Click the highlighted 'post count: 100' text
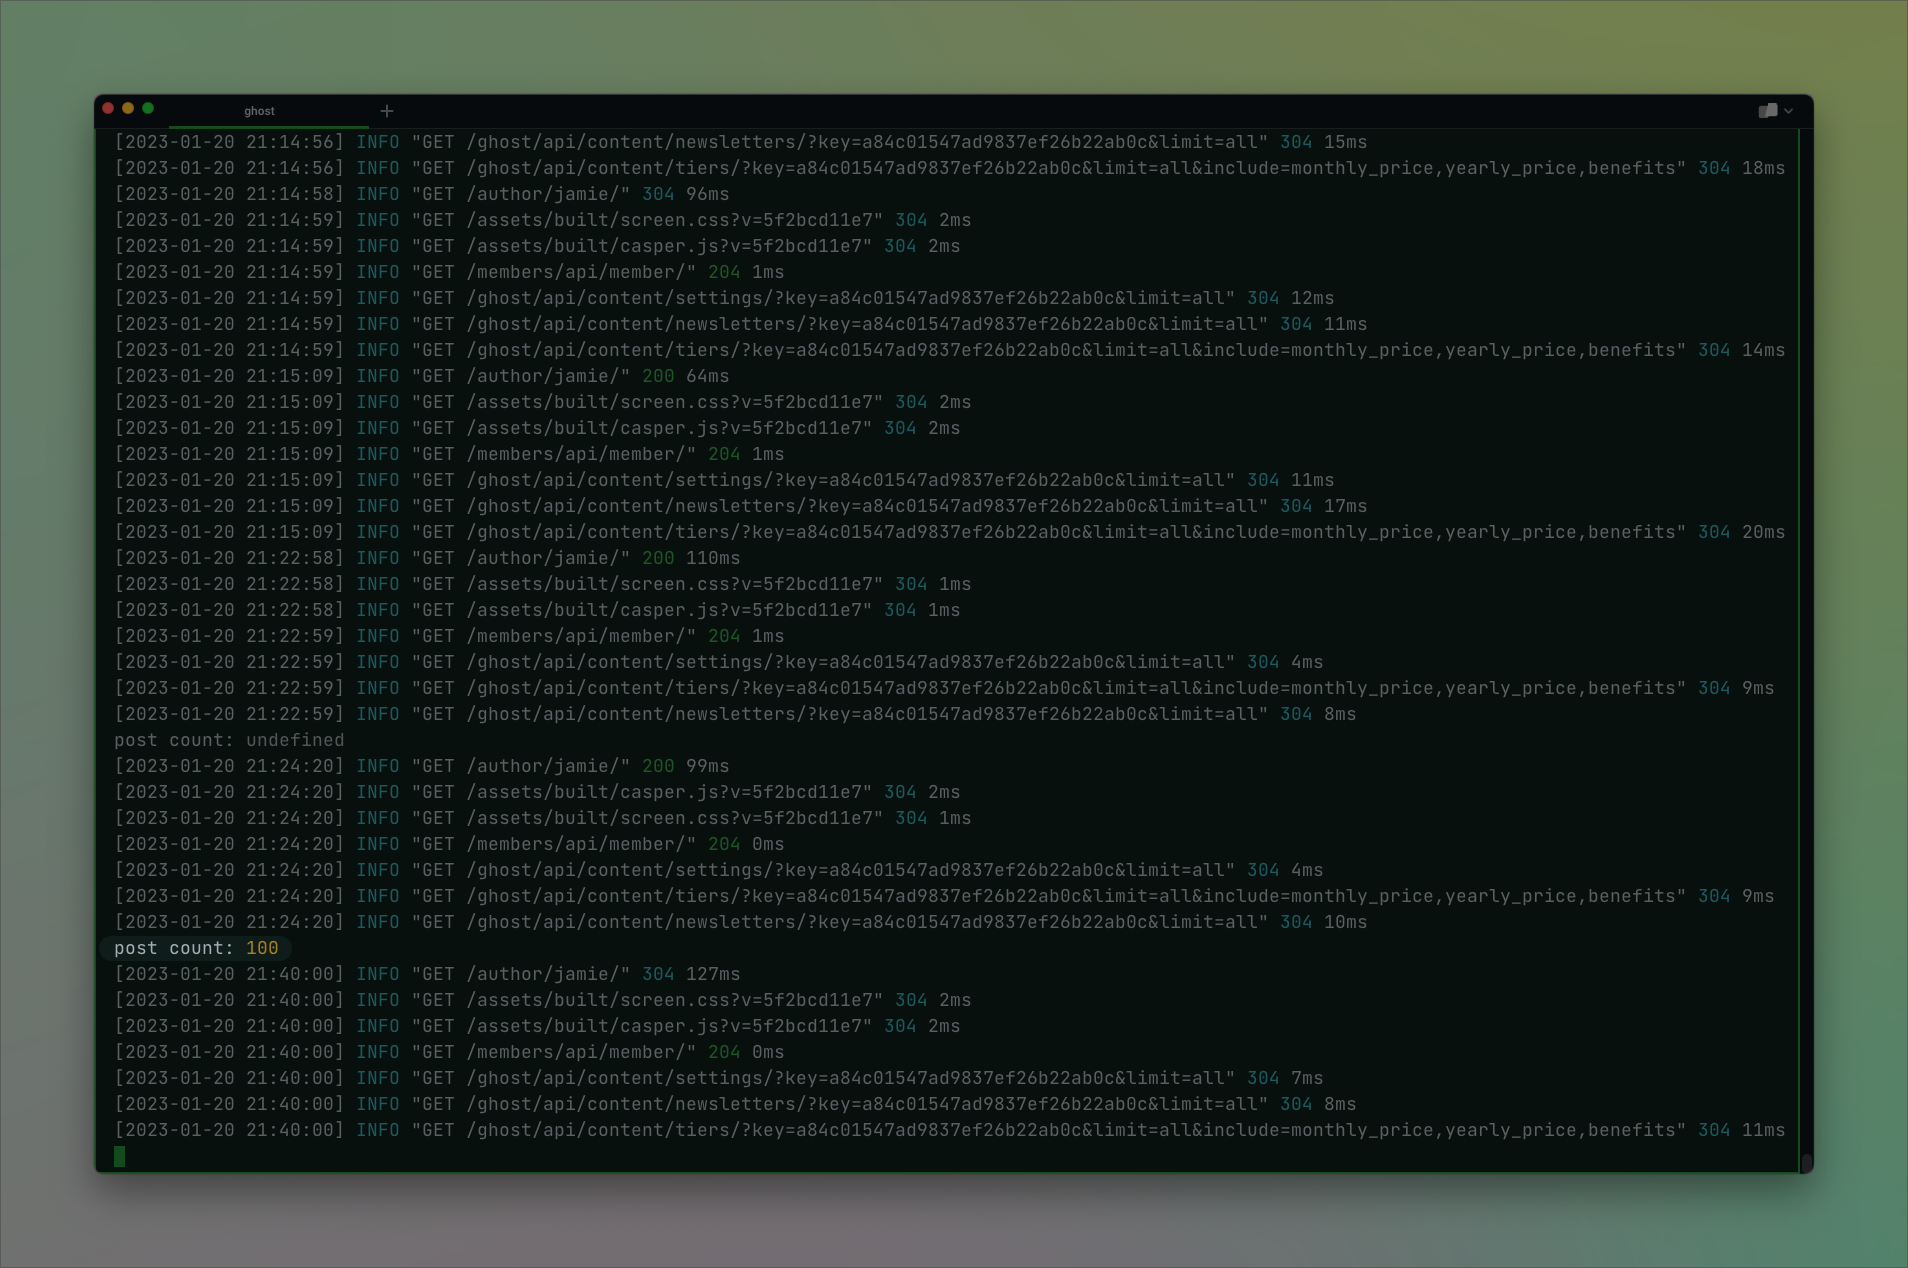1908x1268 pixels. 196,948
